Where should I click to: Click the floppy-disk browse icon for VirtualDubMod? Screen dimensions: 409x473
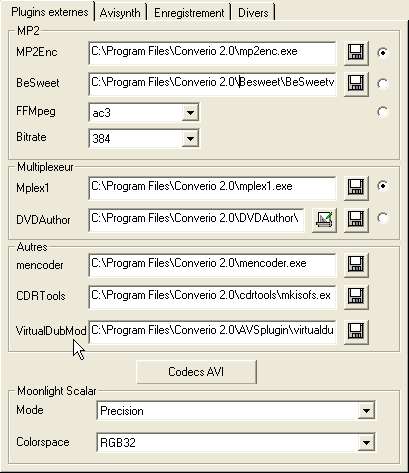(x=356, y=331)
